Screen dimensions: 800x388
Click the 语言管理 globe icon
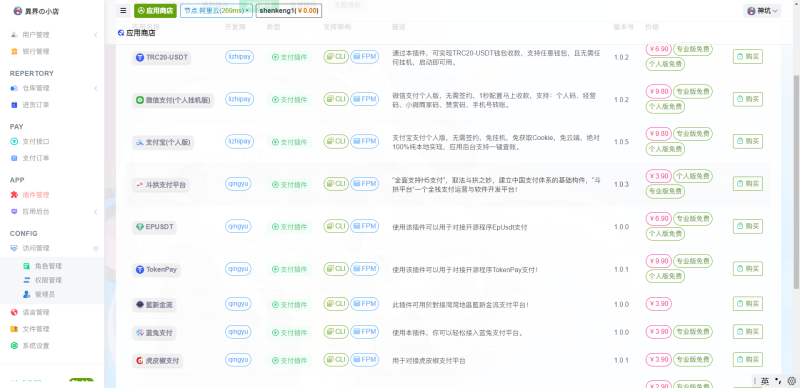tap(14, 312)
